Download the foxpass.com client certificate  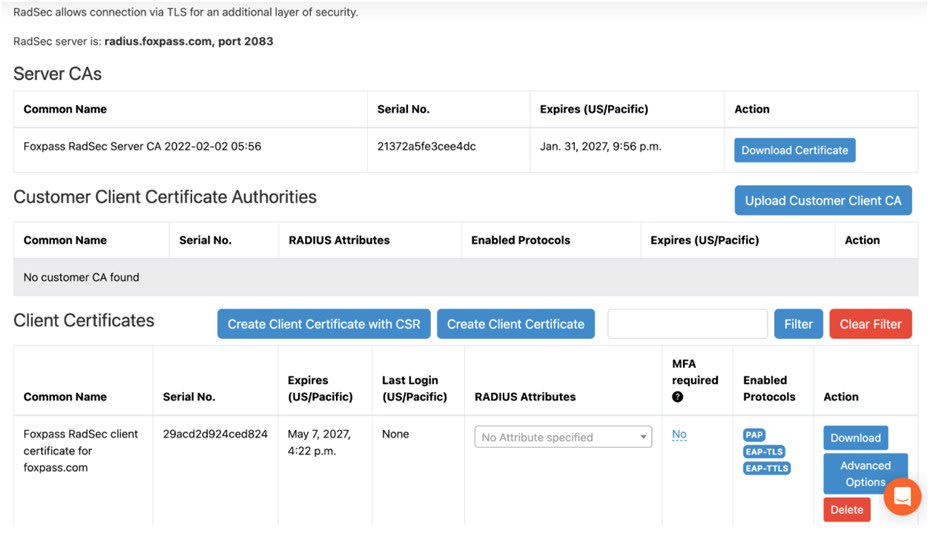pos(855,438)
